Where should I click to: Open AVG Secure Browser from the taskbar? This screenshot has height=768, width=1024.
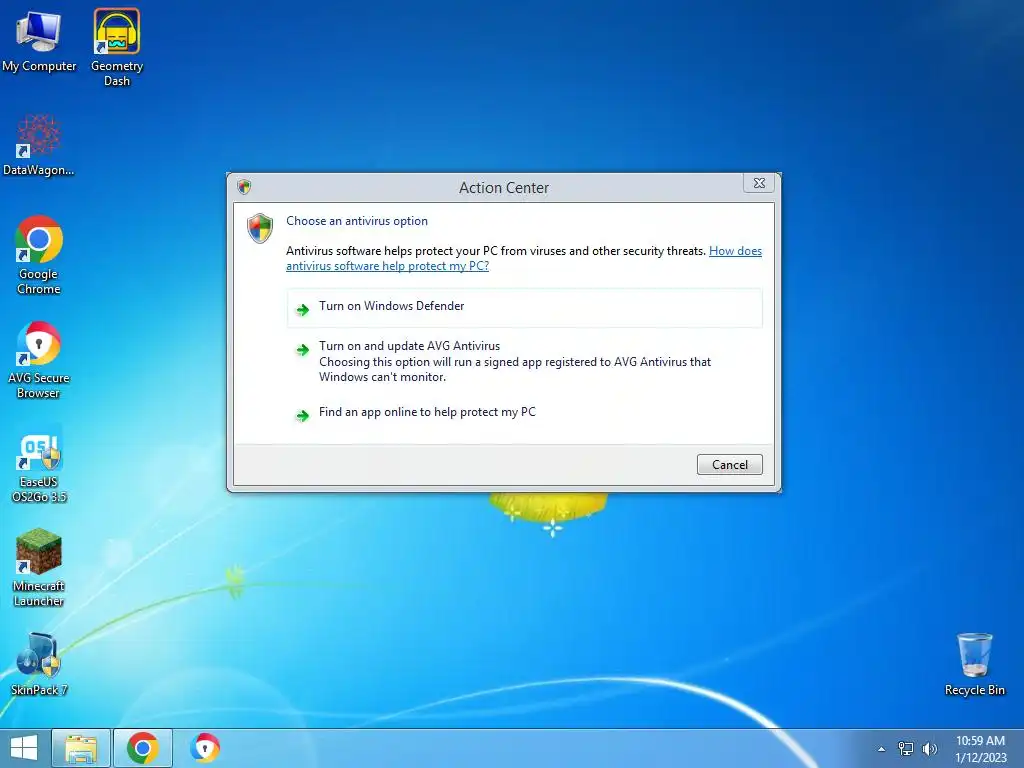(x=205, y=748)
